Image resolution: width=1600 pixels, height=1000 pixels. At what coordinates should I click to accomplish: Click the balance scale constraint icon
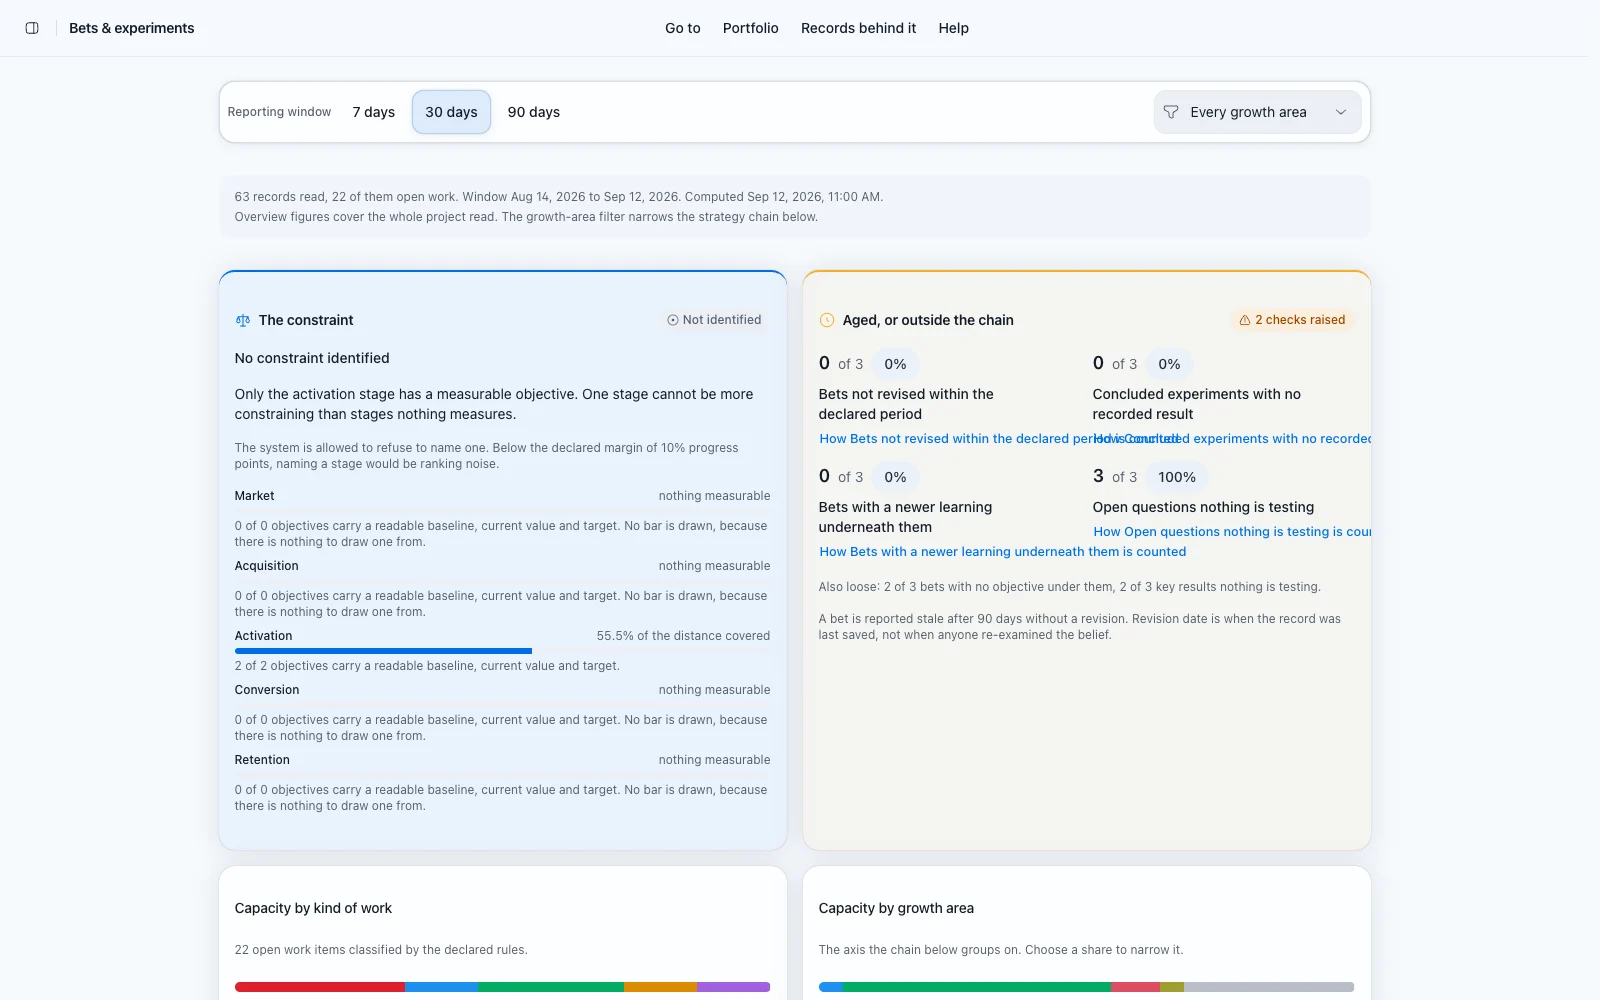click(243, 320)
